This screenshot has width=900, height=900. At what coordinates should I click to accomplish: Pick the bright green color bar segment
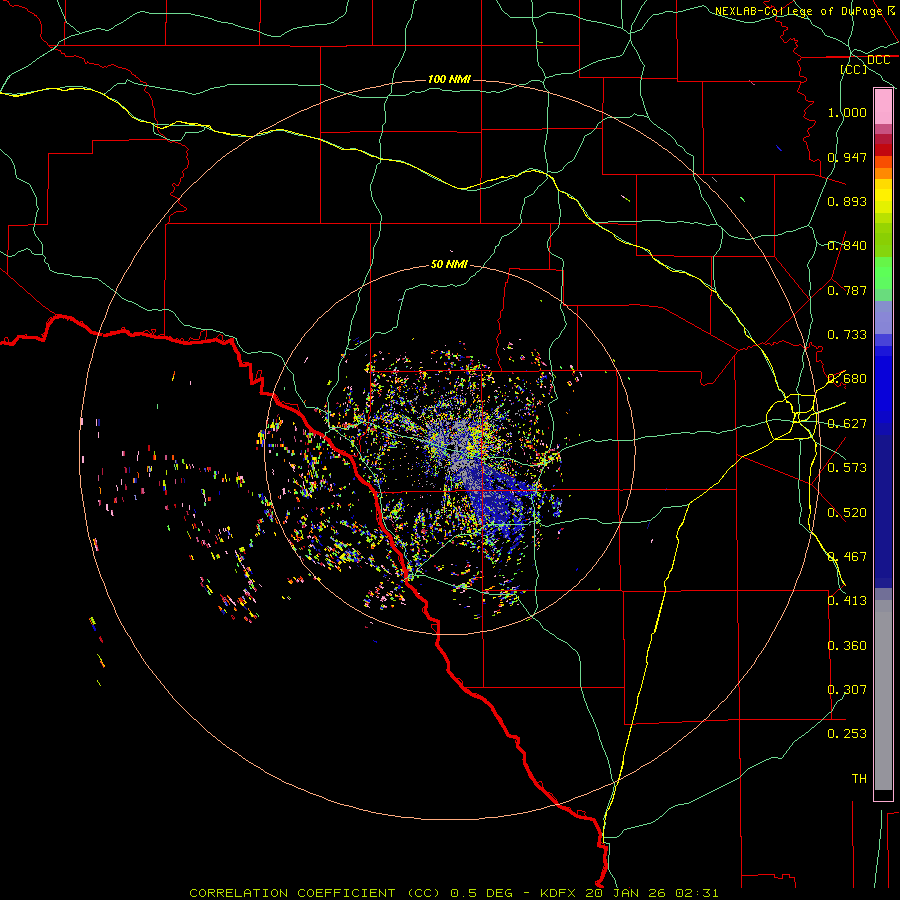pos(883,273)
